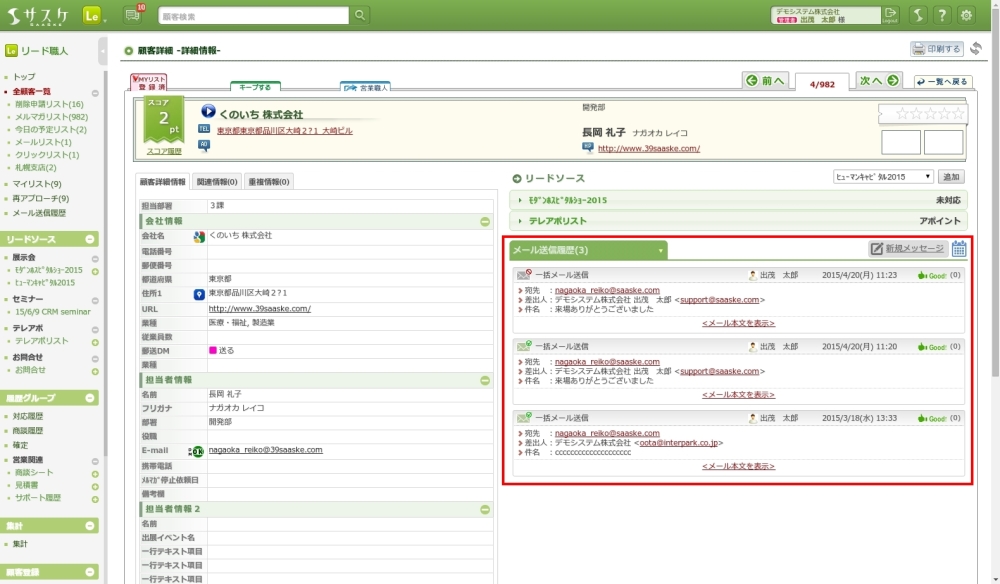Open メール送信履歴 in sidebar
Image resolution: width=1000 pixels, height=584 pixels.
(x=39, y=213)
